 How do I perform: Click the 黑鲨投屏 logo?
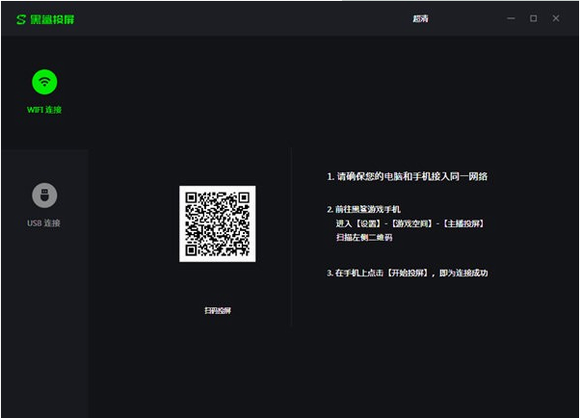pyautogui.click(x=45, y=19)
